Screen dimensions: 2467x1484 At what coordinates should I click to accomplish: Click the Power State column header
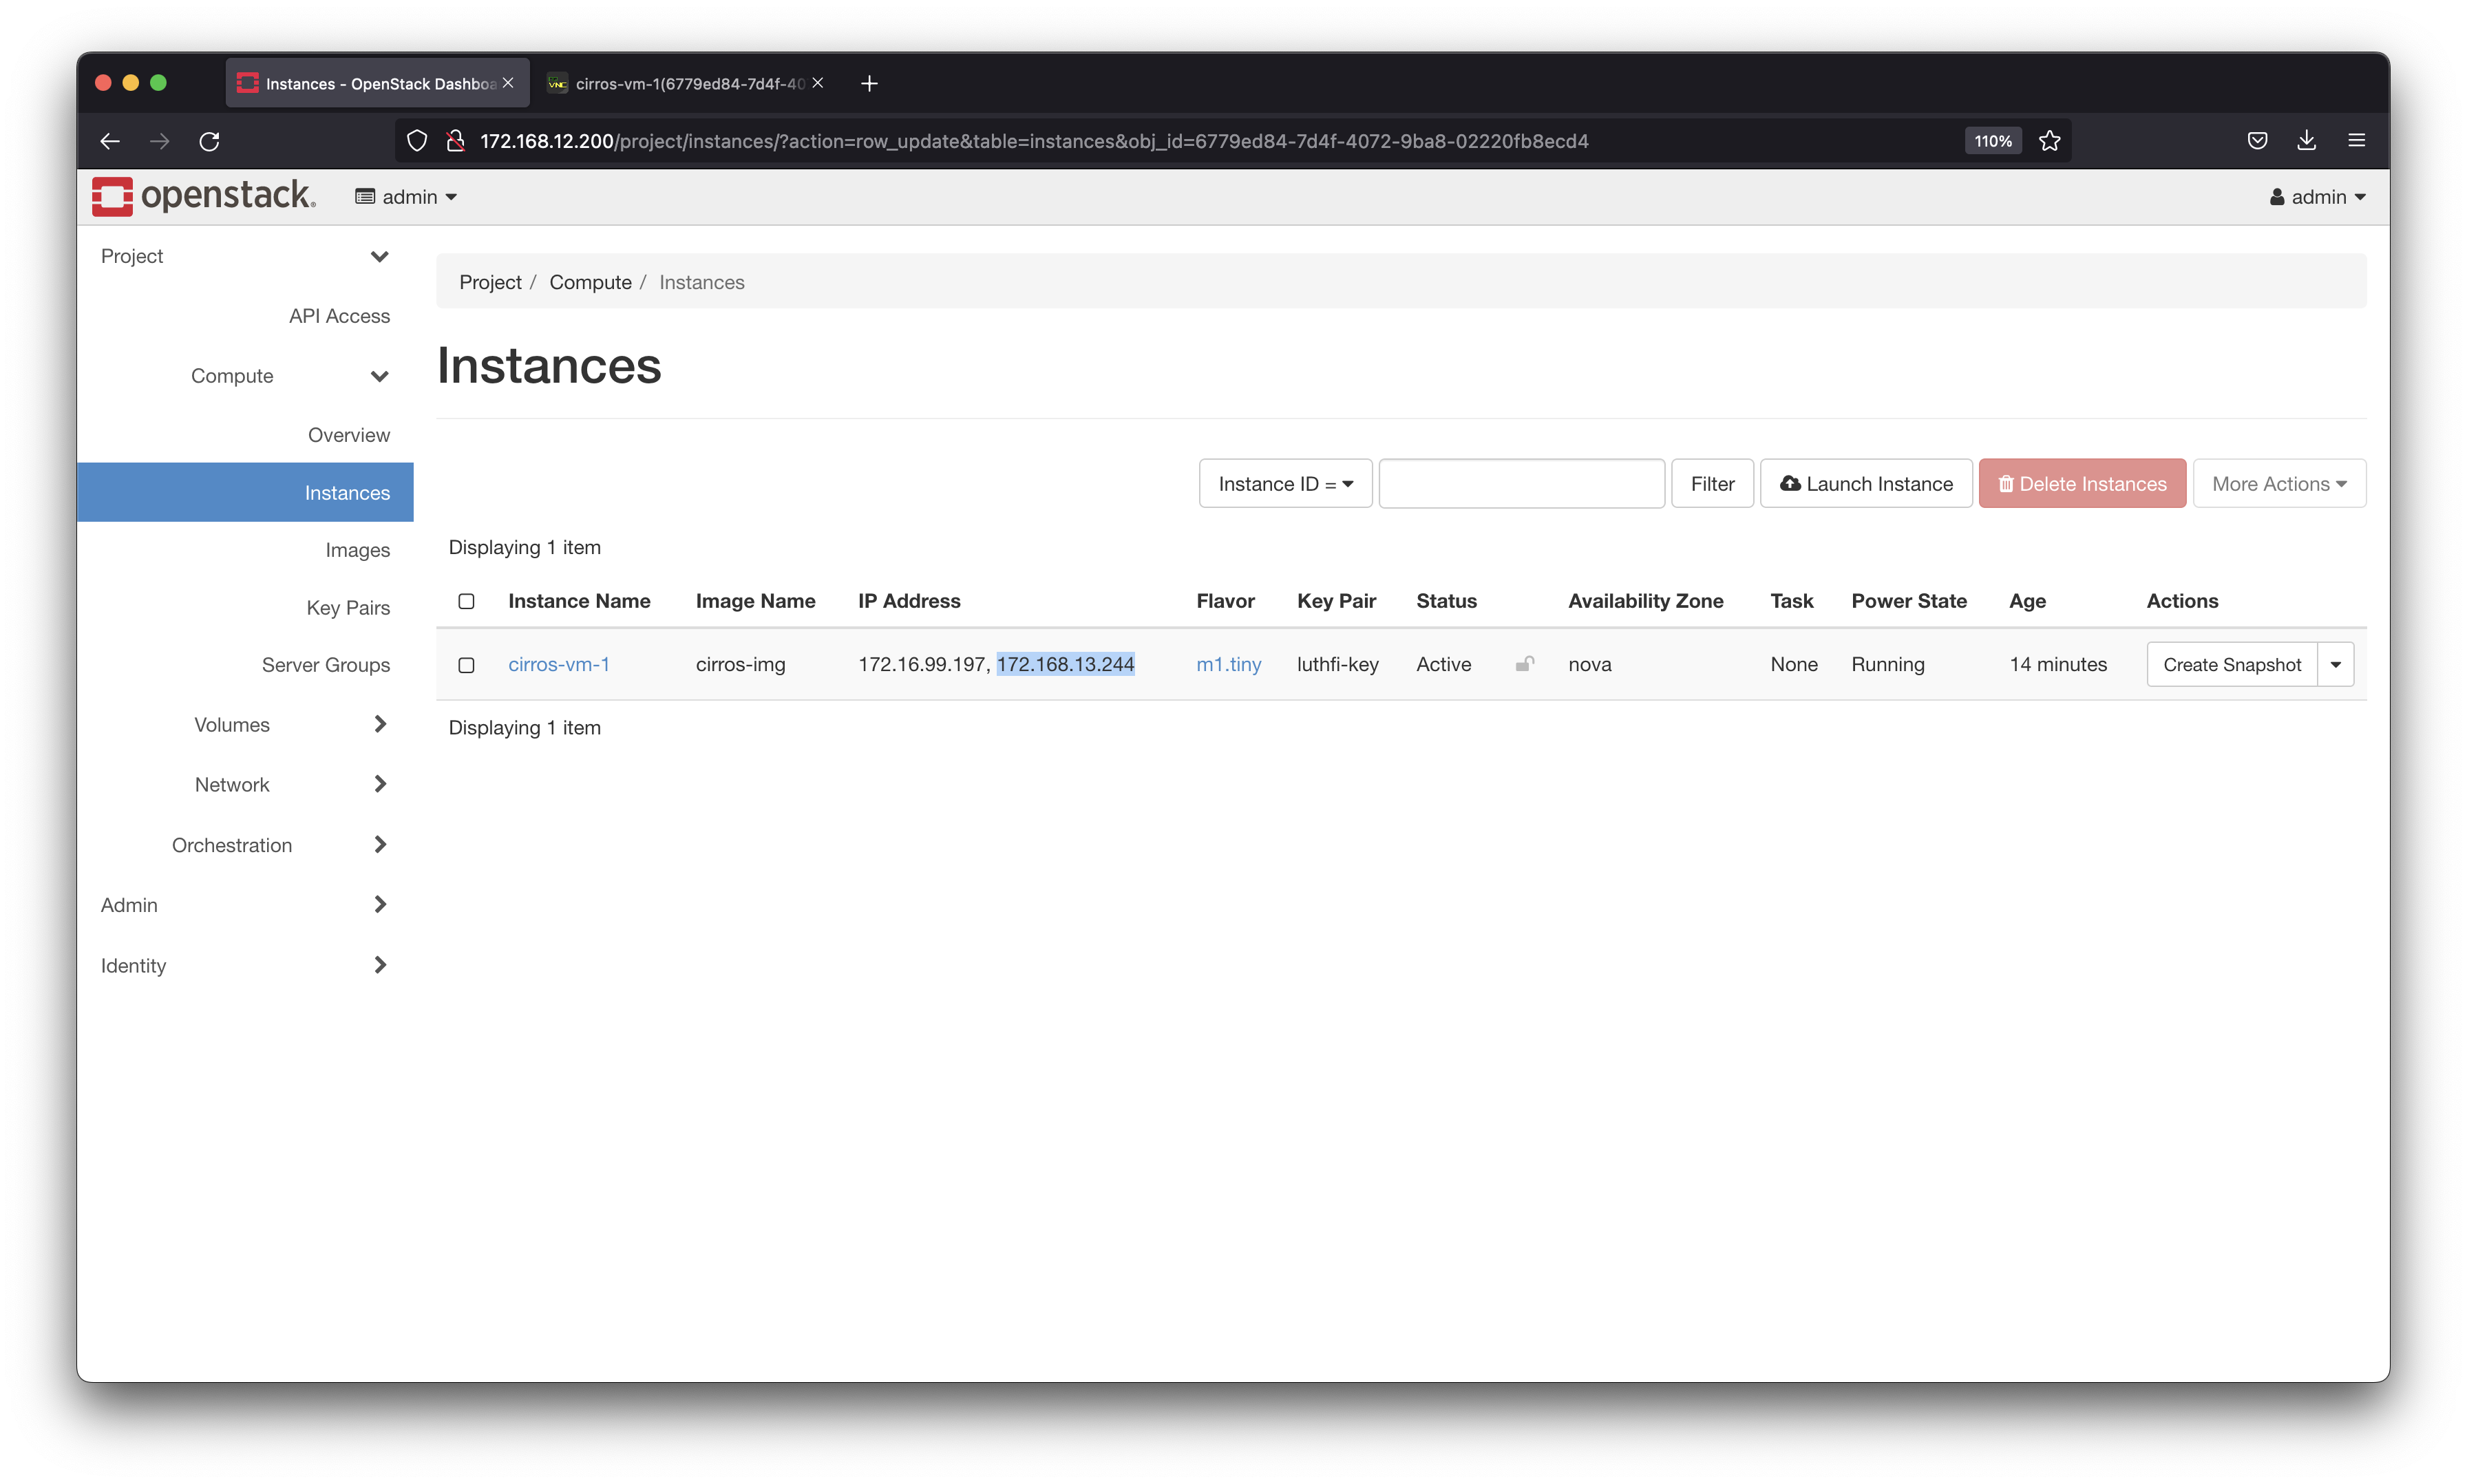coord(1908,601)
